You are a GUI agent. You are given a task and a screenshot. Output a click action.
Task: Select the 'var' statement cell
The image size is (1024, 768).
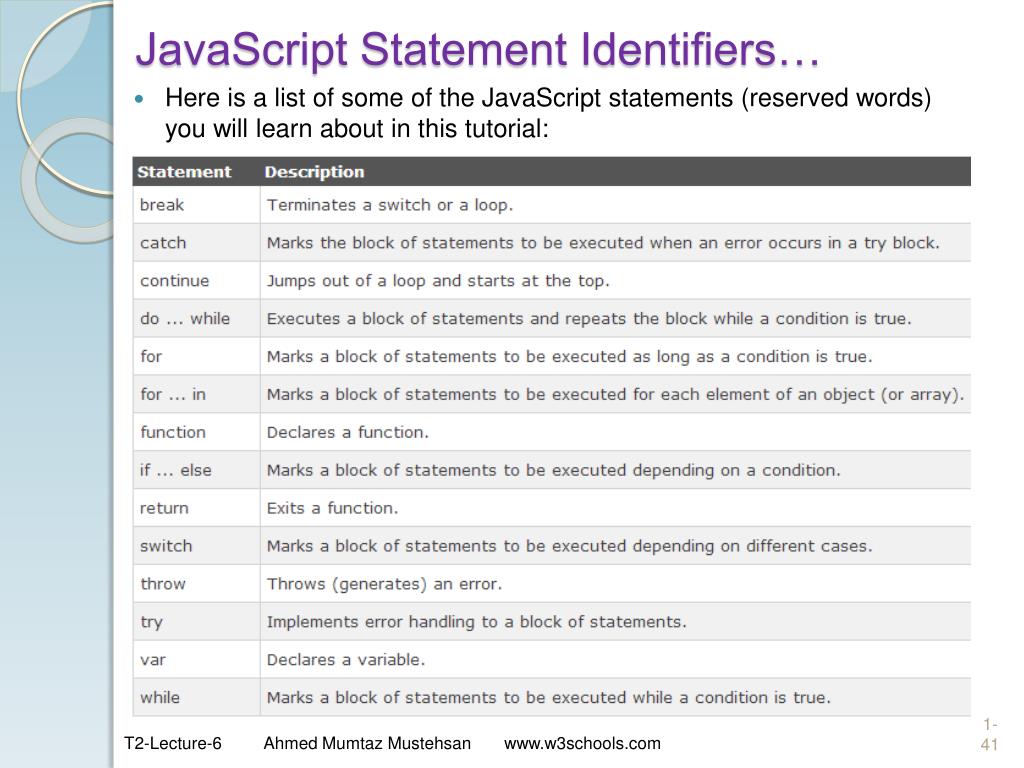coord(152,660)
